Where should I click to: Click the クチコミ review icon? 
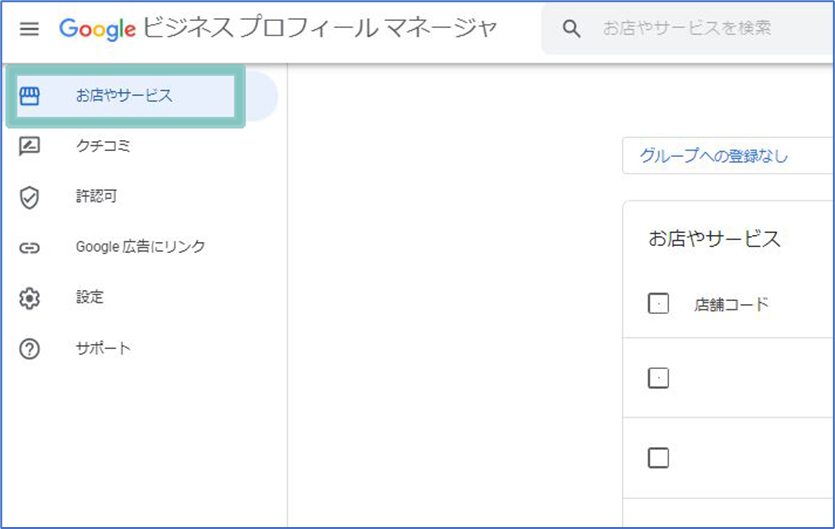[x=29, y=146]
